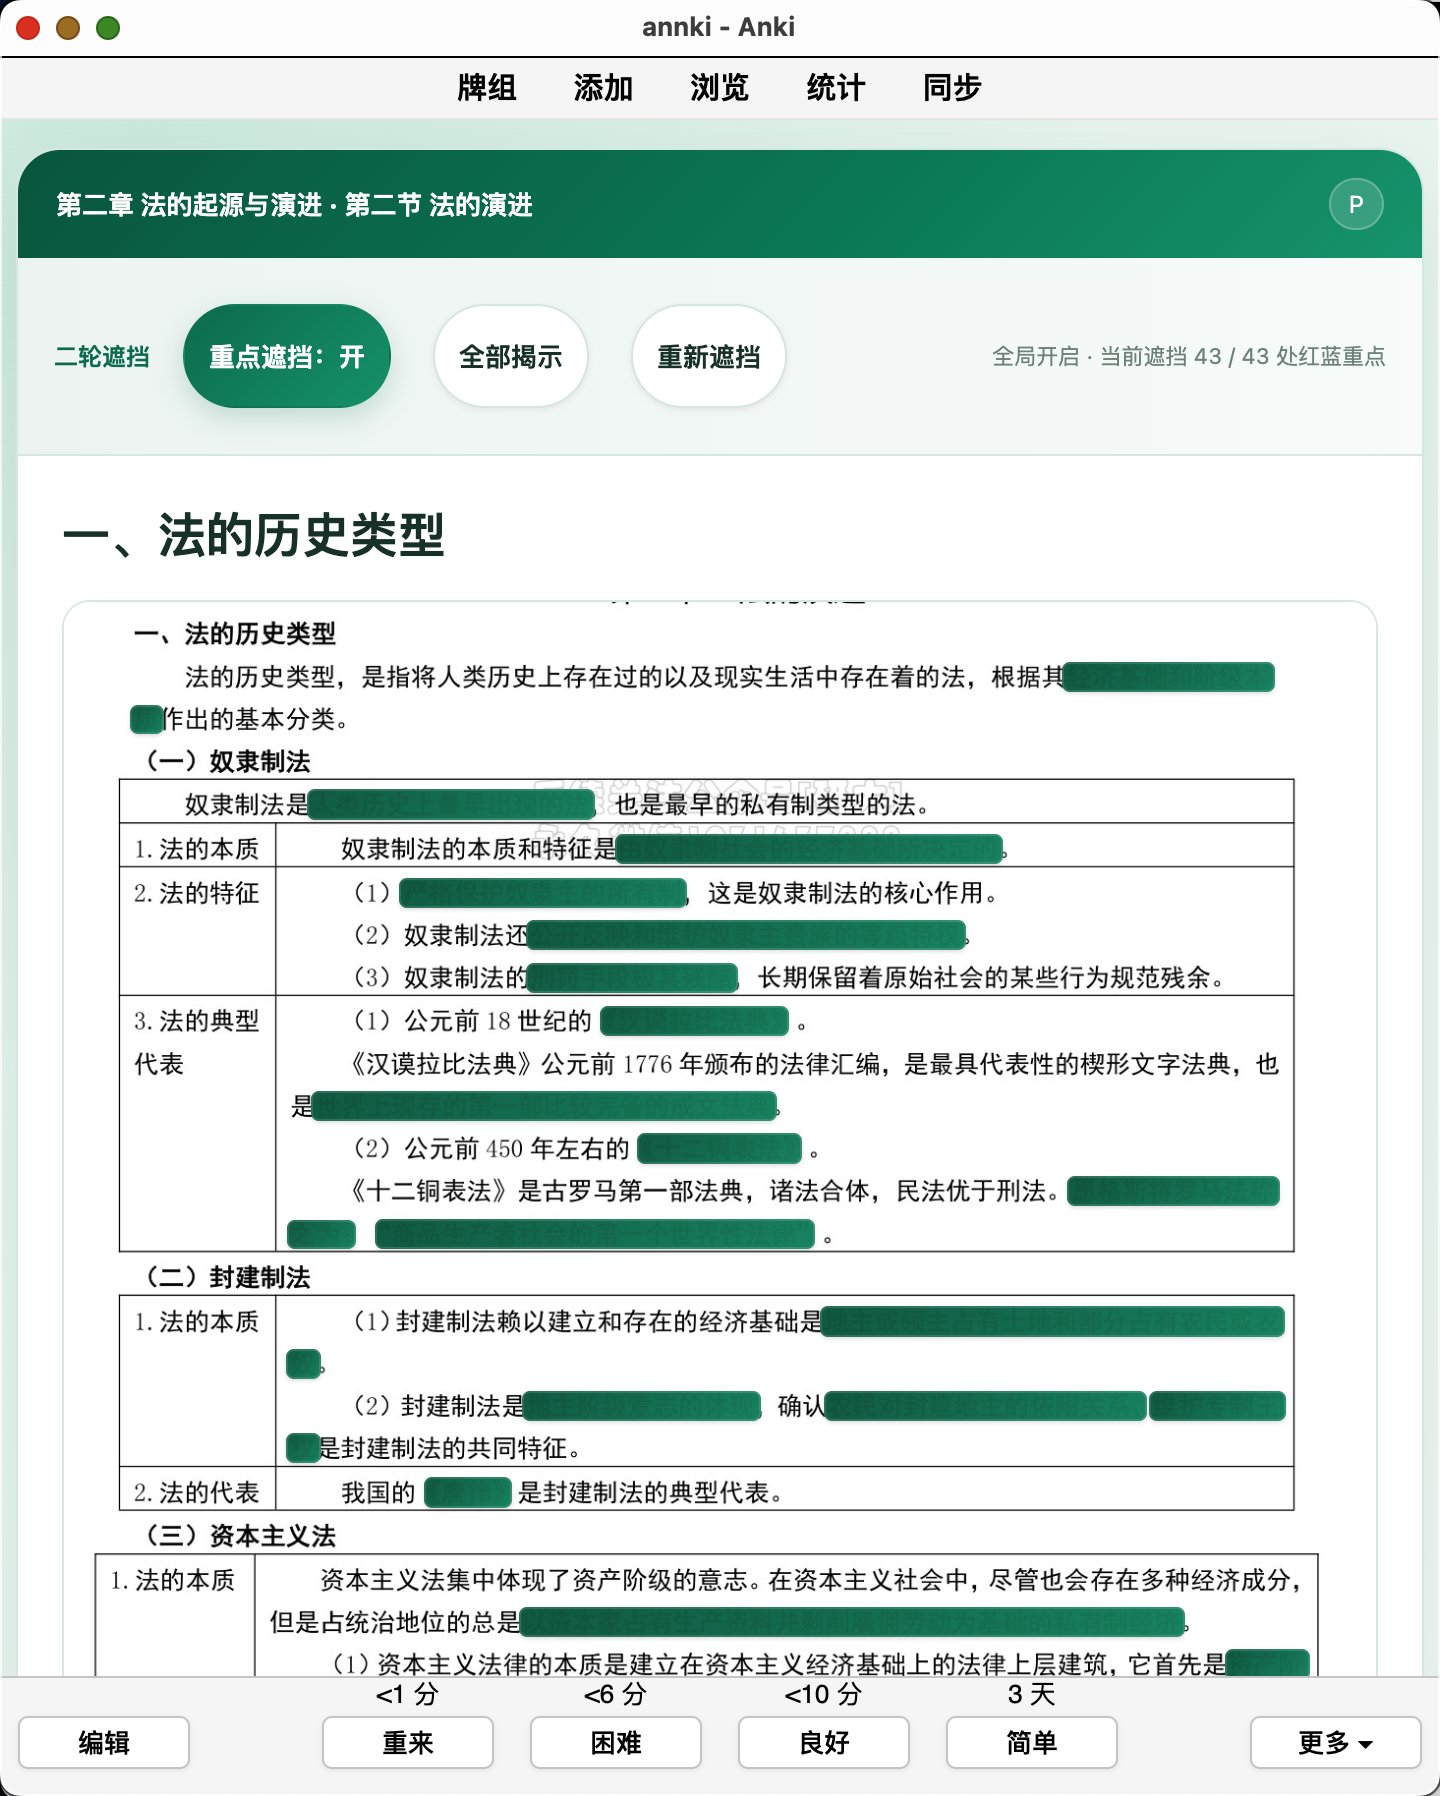Reveal mask after 公元前 18 世纪的
Image resolution: width=1440 pixels, height=1796 pixels.
tap(695, 1021)
